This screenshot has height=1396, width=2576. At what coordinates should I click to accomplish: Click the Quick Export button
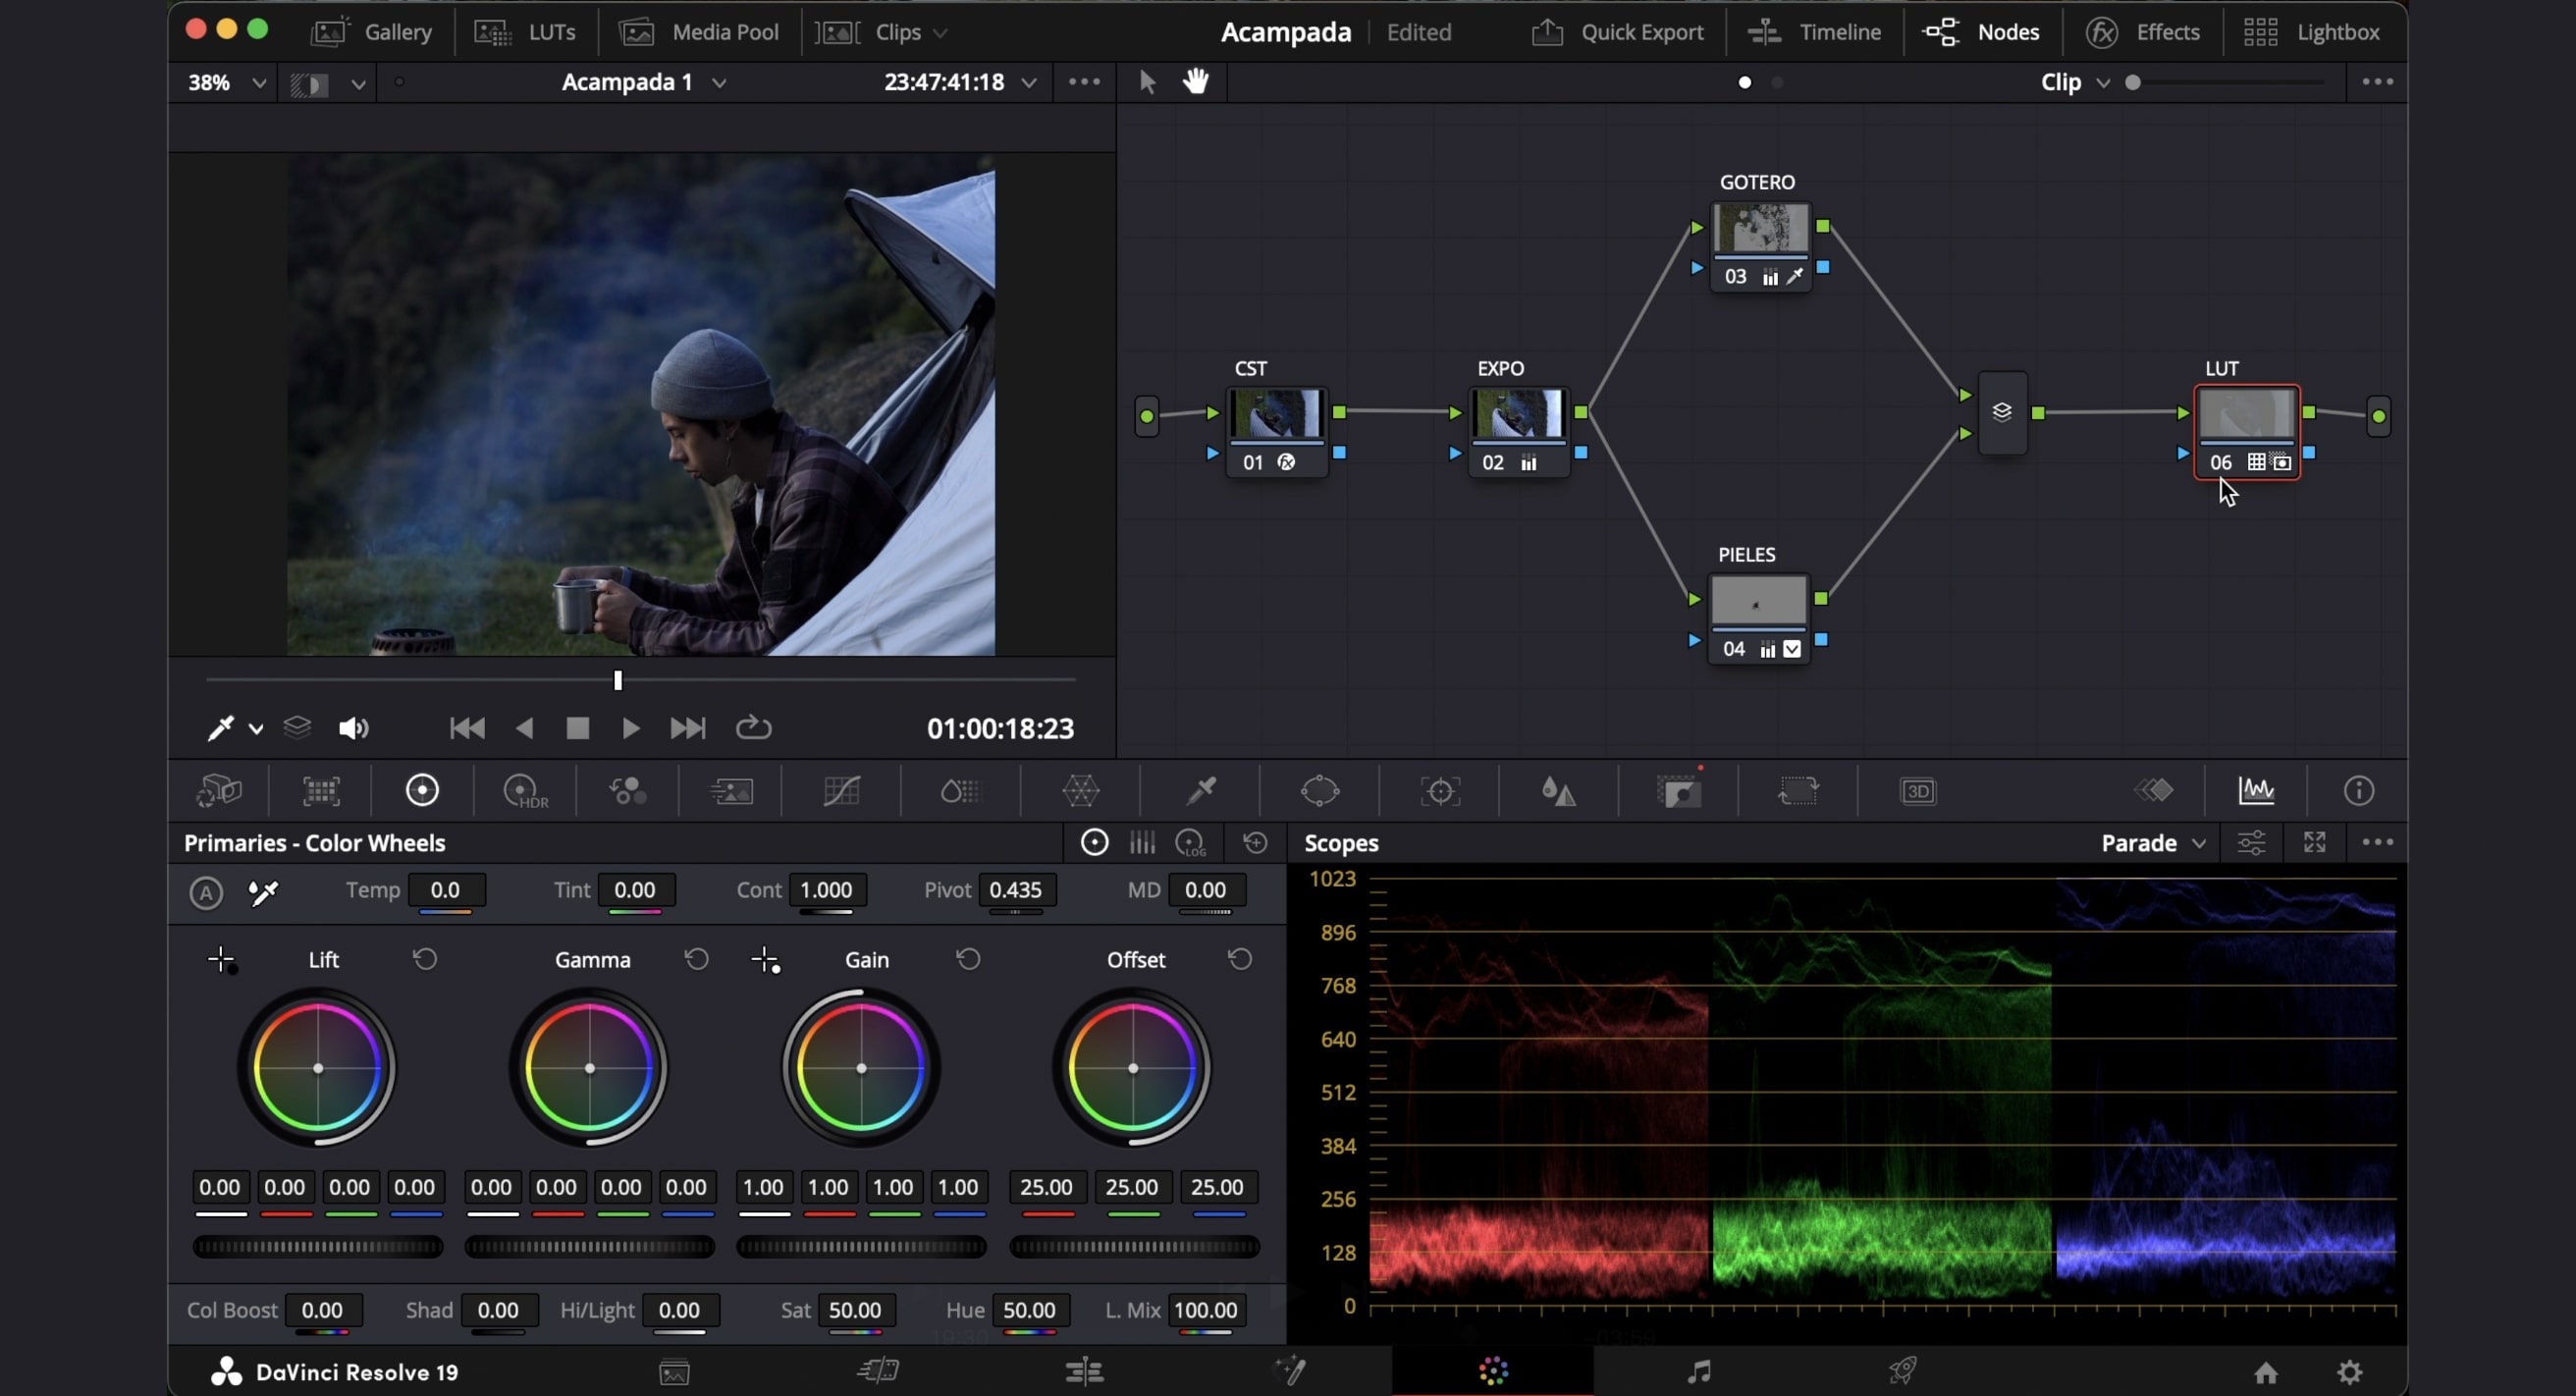coord(1617,32)
